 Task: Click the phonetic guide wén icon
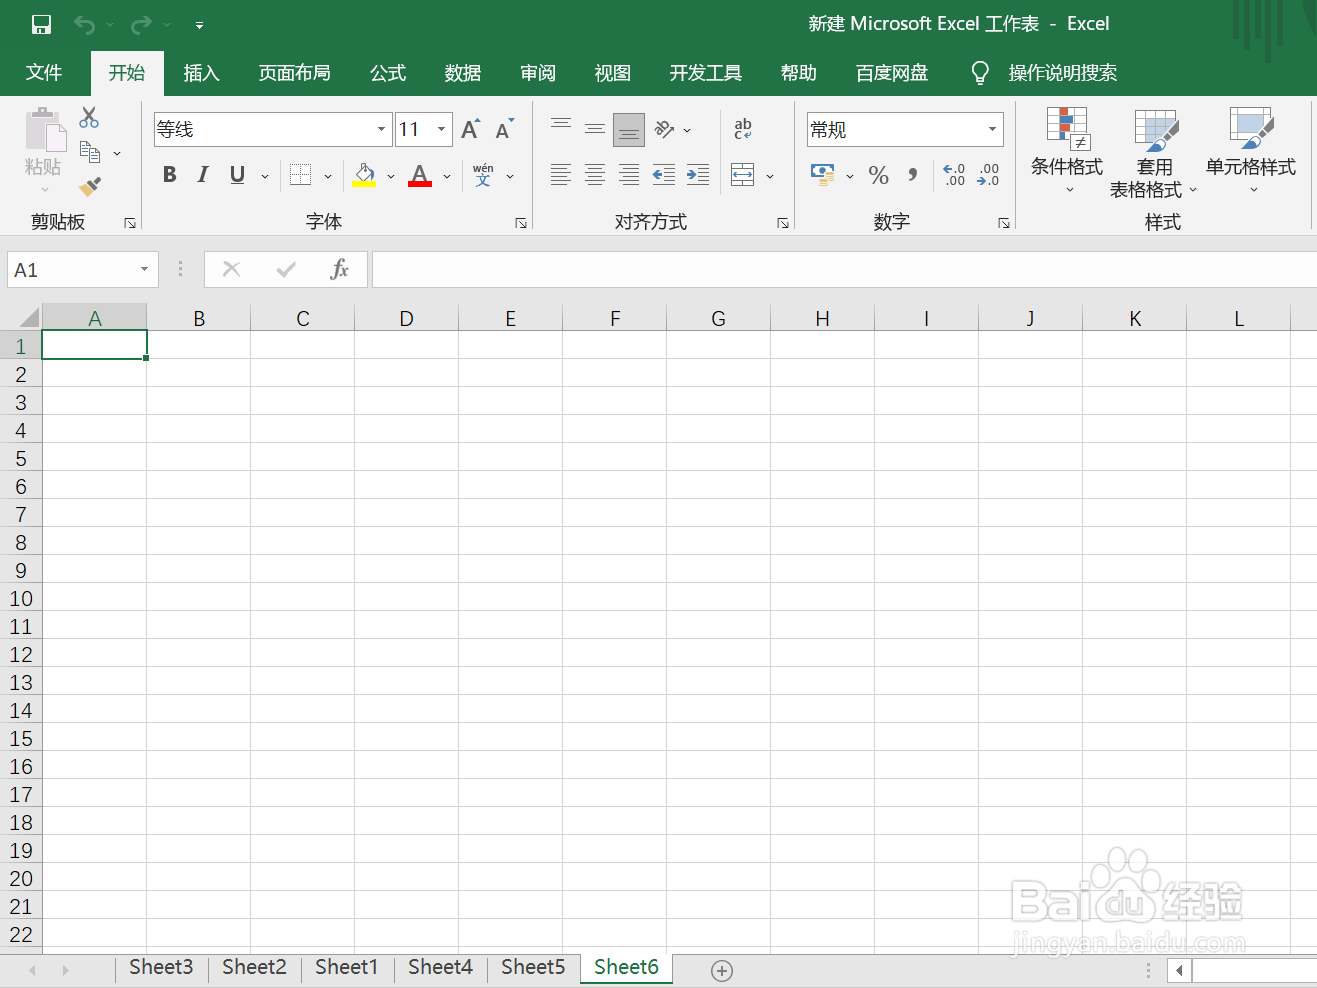pos(483,175)
